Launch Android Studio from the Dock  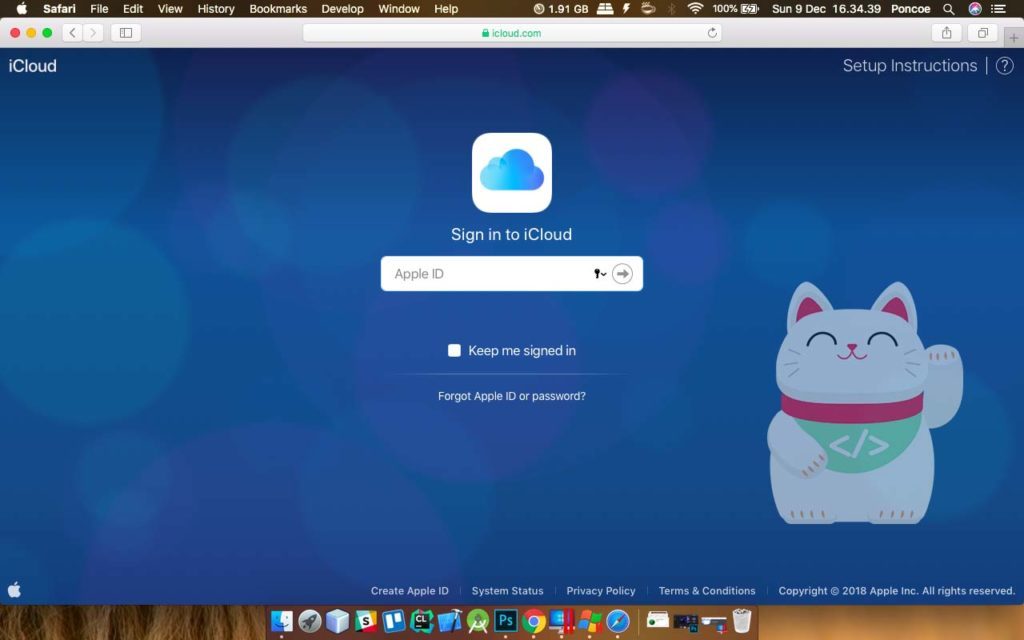[x=477, y=621]
